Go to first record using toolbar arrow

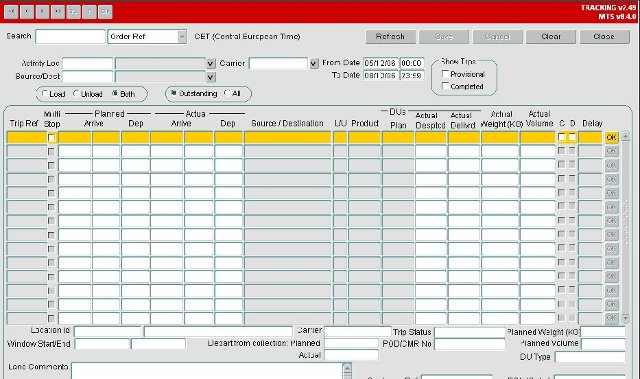point(11,12)
